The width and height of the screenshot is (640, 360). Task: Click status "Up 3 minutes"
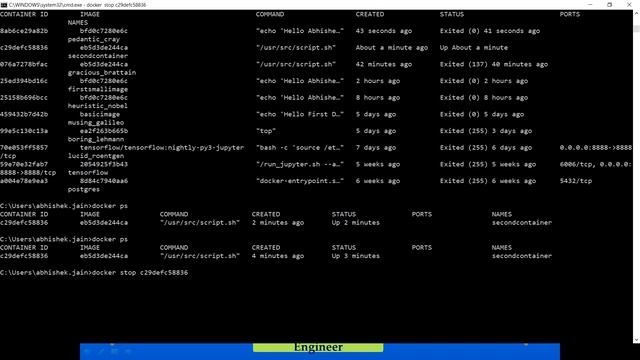click(x=356, y=256)
